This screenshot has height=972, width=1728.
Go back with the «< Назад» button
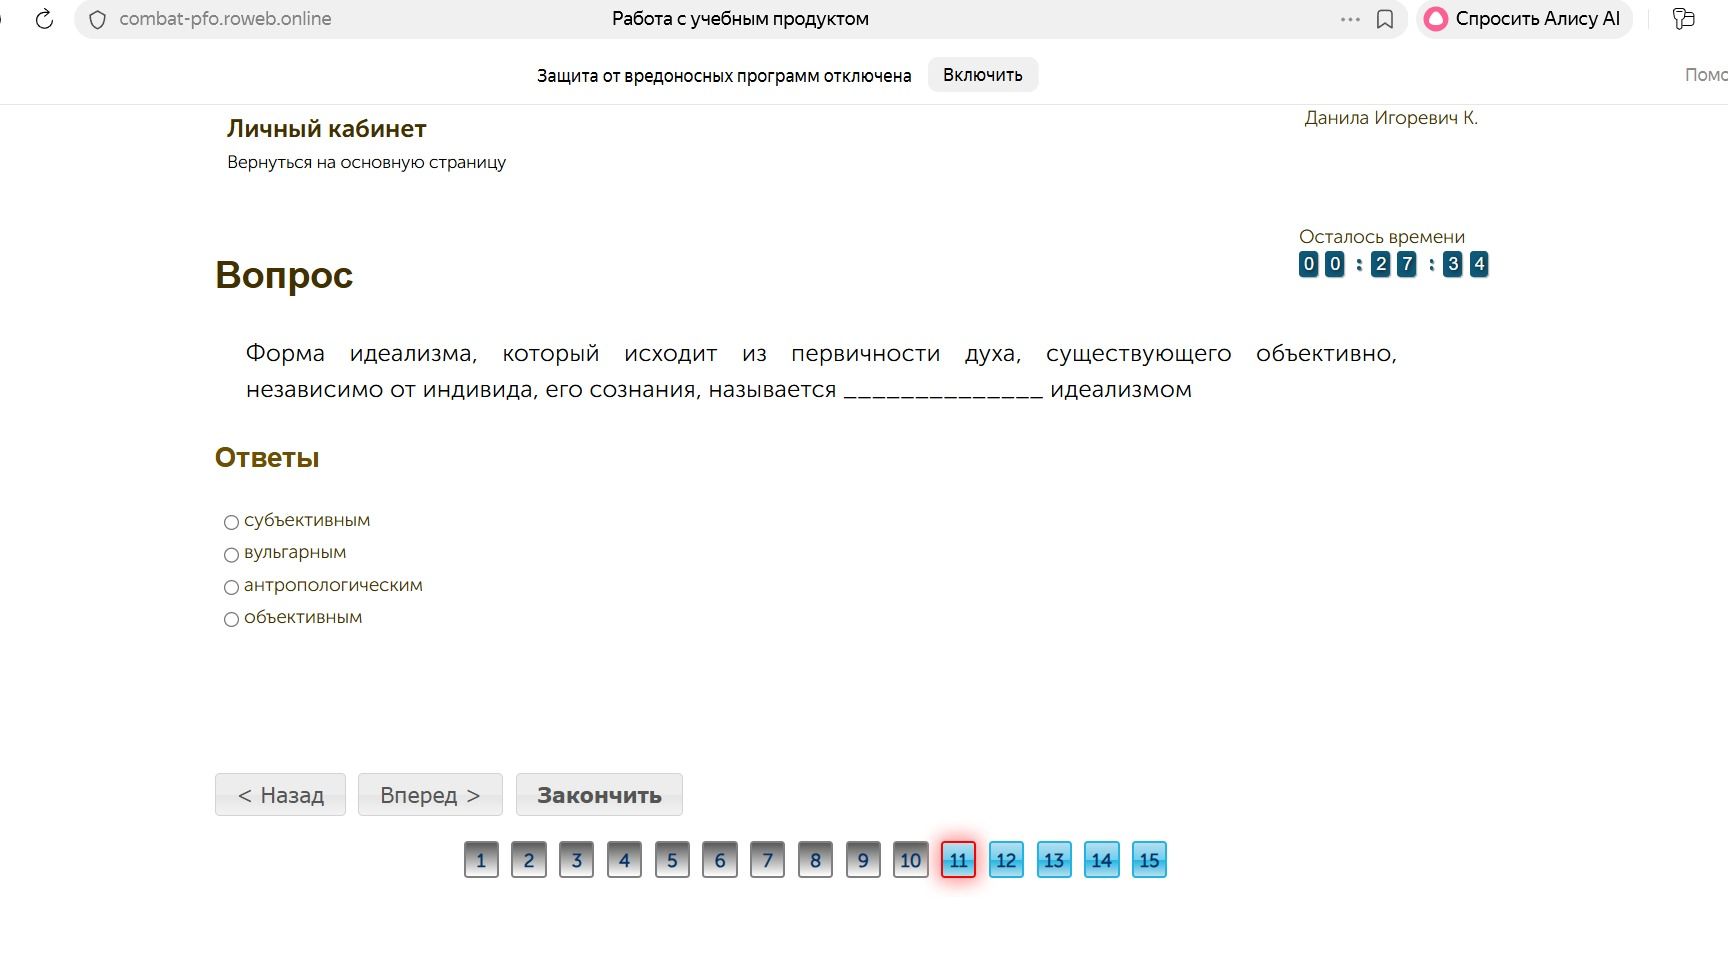[x=280, y=795]
